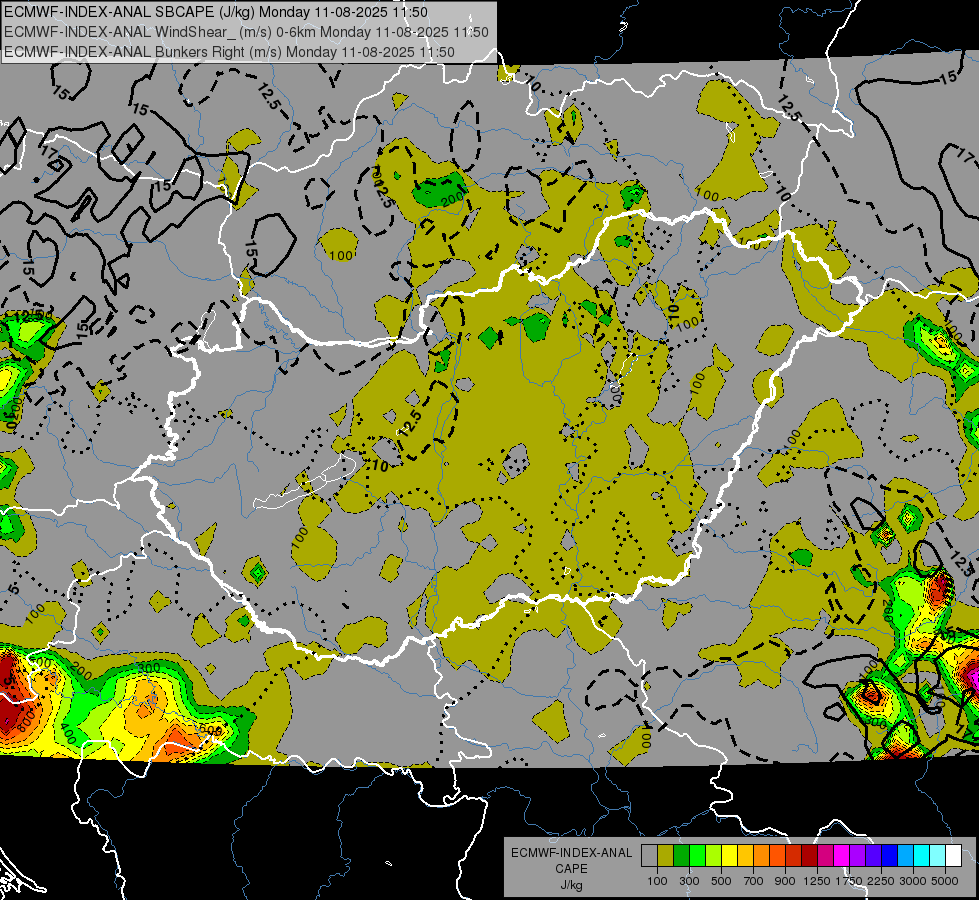The width and height of the screenshot is (979, 900).
Task: Click the 'SBCAPE (J/kg)' title line
Action: tap(216, 12)
